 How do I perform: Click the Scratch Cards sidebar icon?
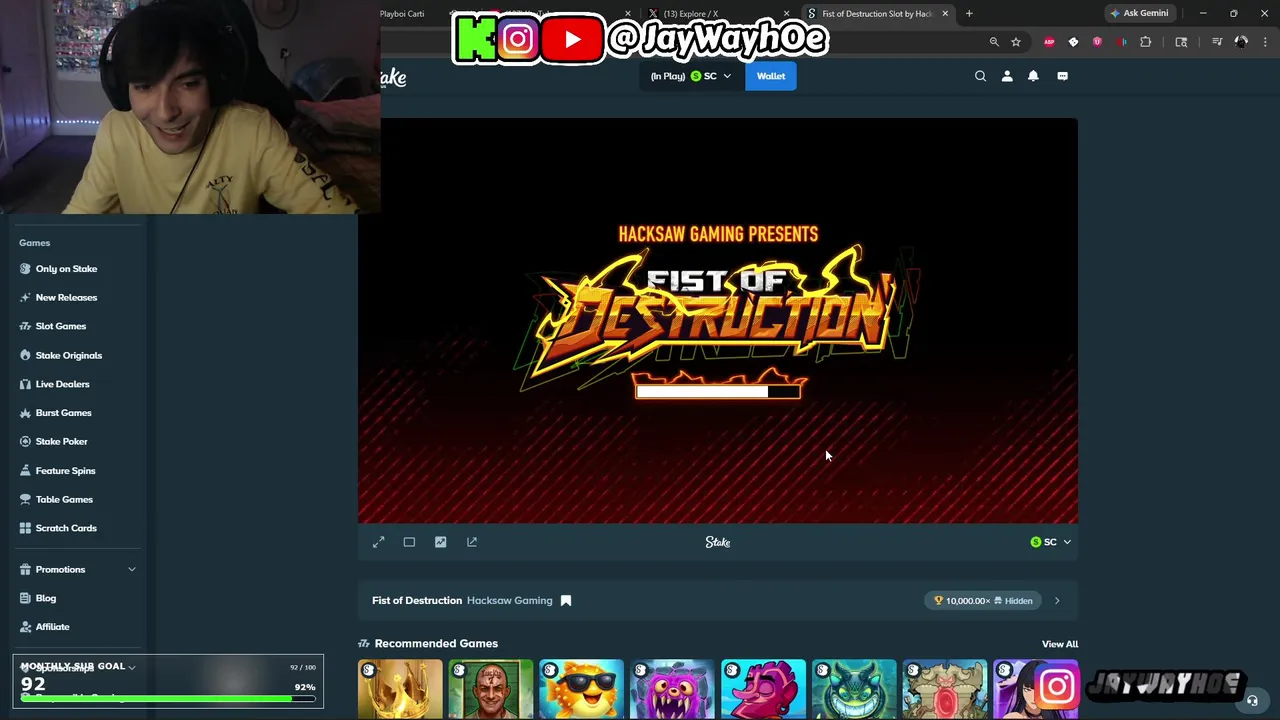25,528
